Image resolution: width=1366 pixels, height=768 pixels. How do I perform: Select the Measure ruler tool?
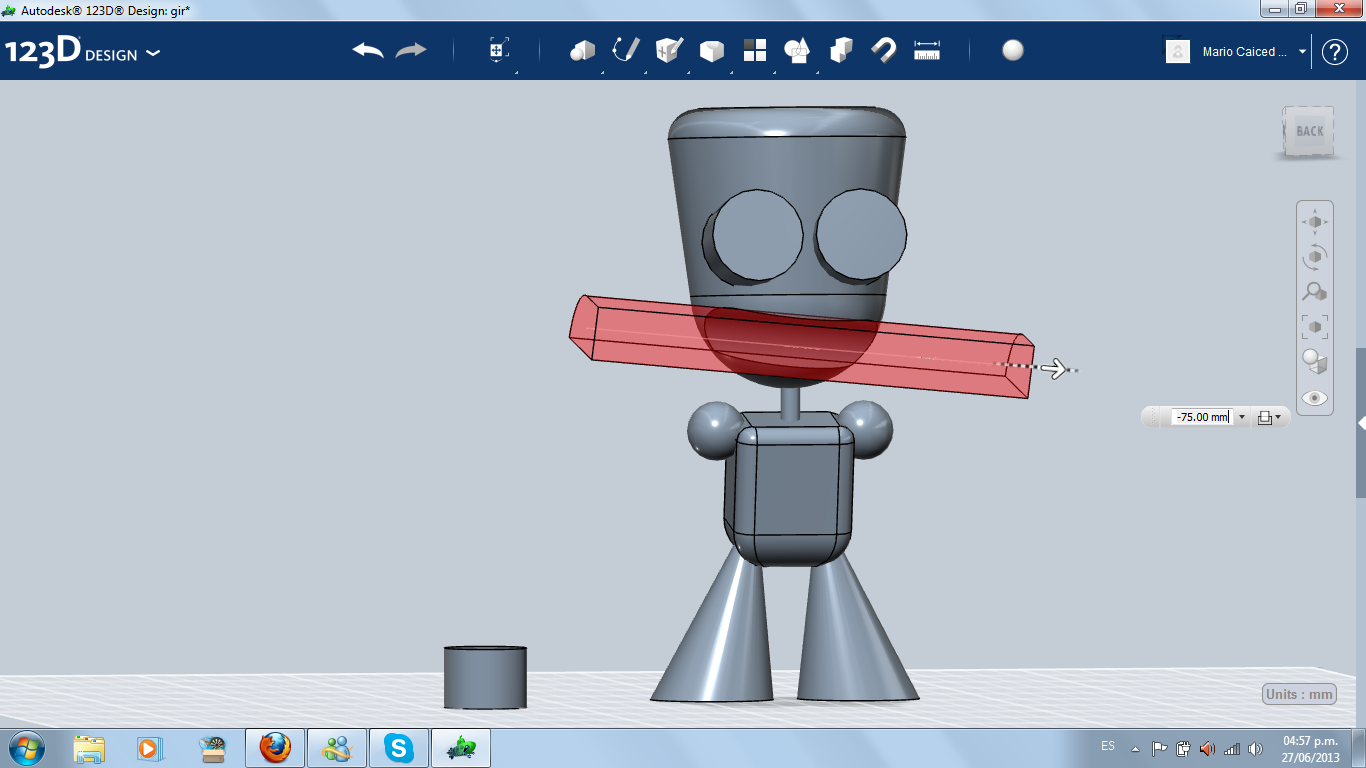coord(927,51)
